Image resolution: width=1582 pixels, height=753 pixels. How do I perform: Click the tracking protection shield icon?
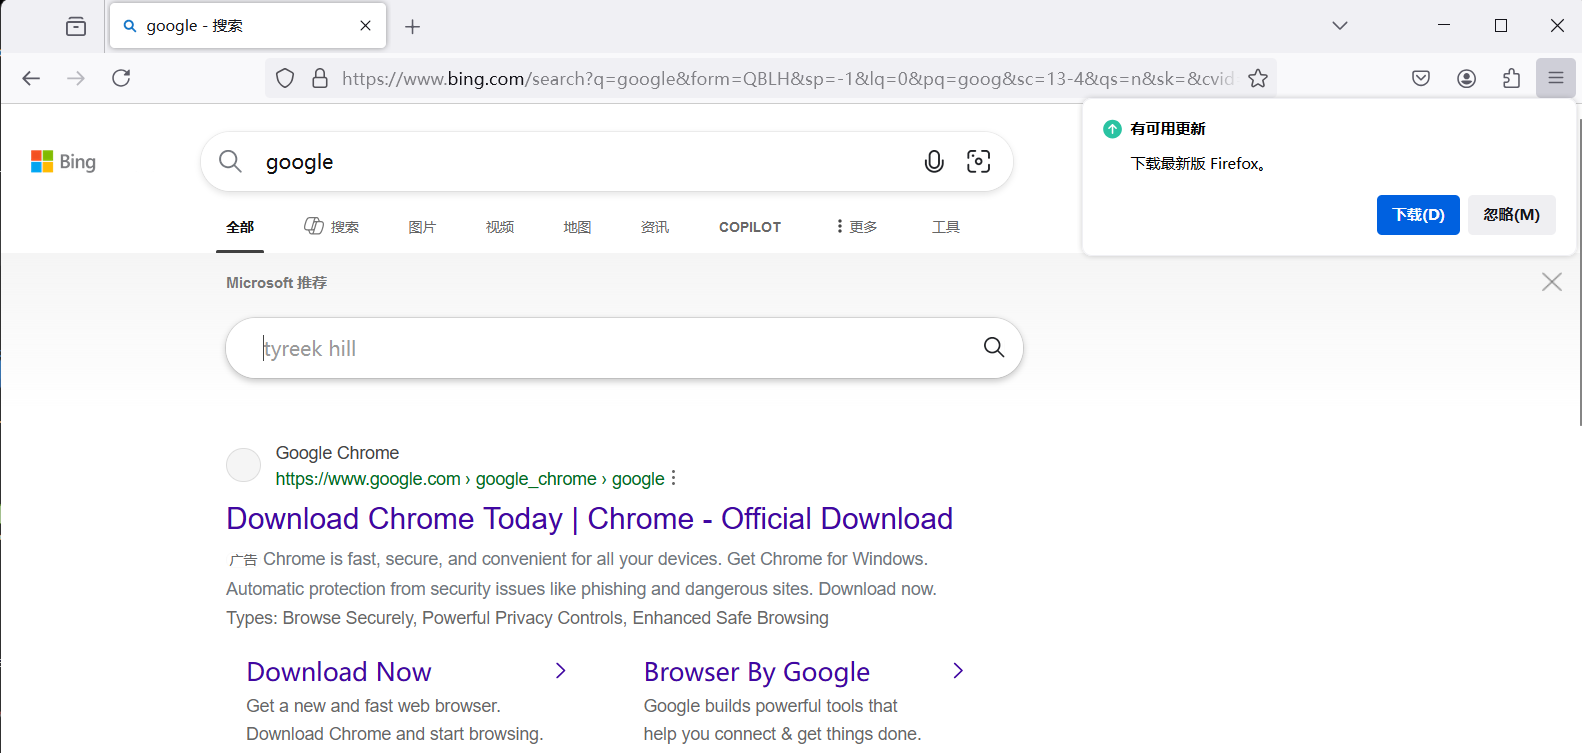pos(285,78)
